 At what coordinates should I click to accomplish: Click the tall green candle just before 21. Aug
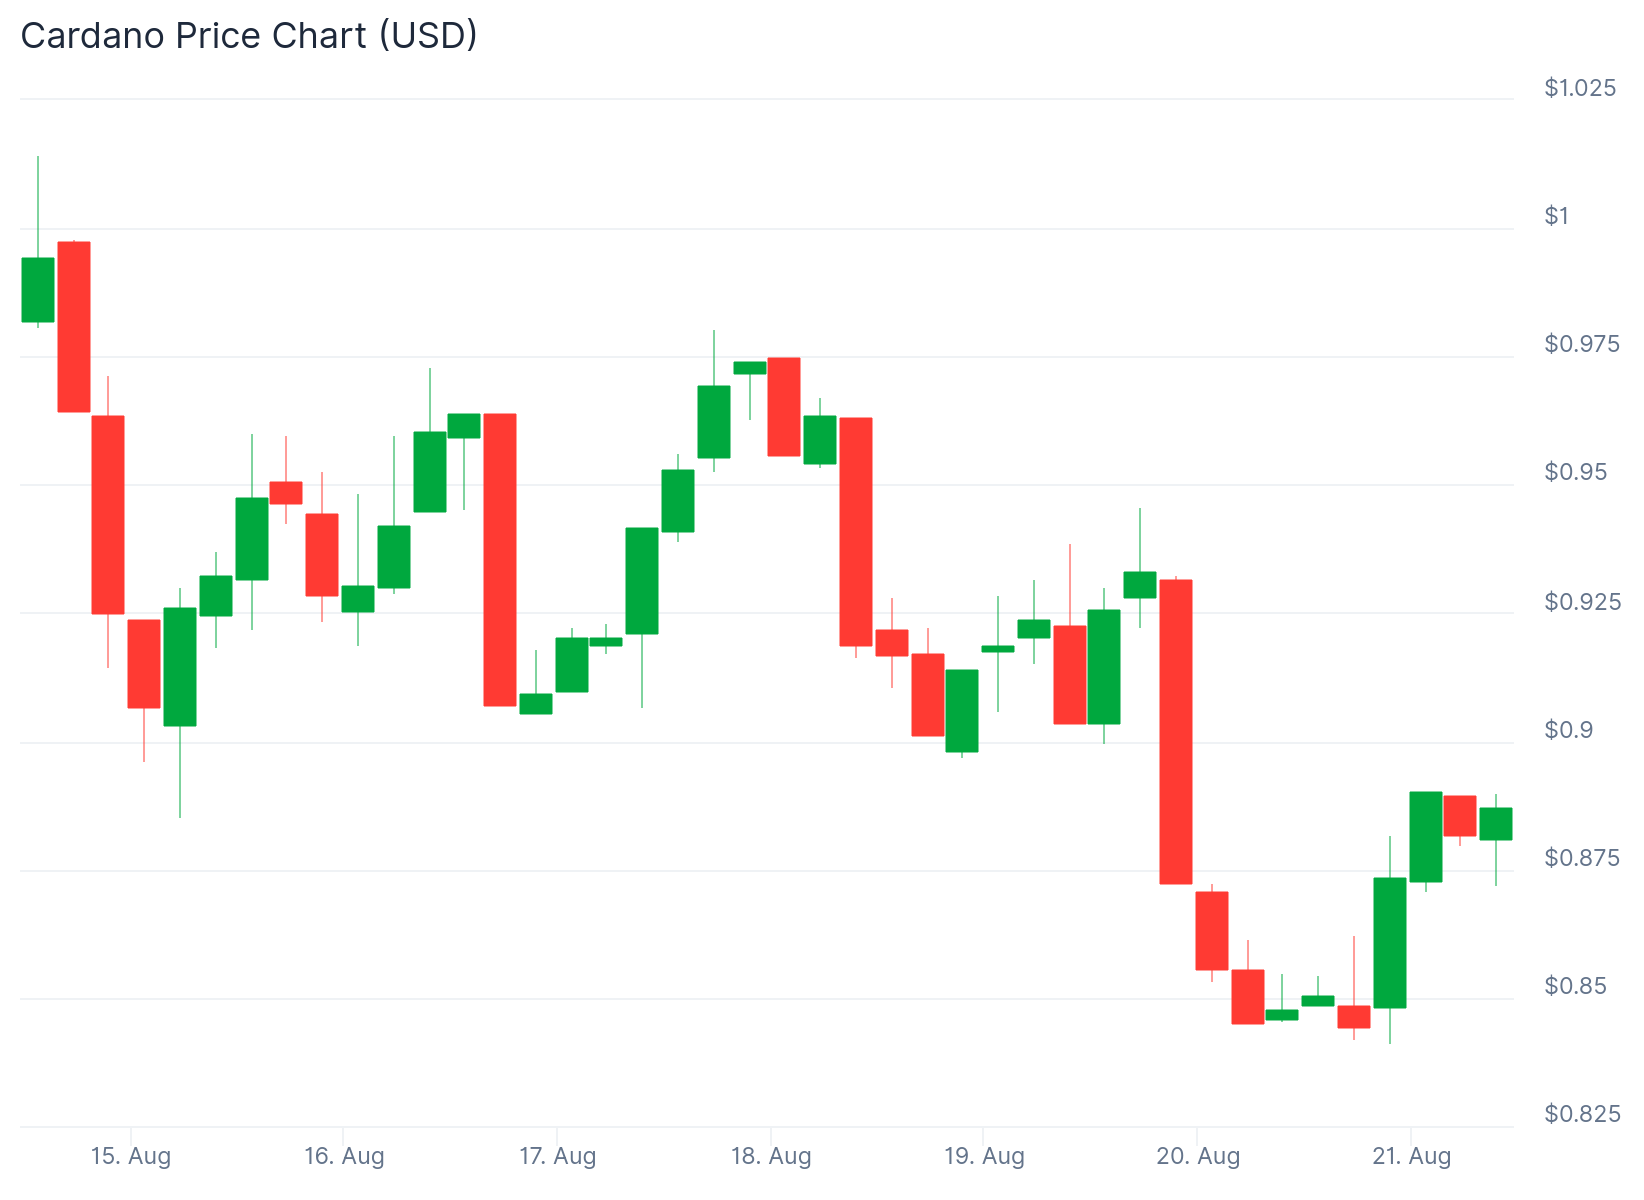[x=1390, y=942]
